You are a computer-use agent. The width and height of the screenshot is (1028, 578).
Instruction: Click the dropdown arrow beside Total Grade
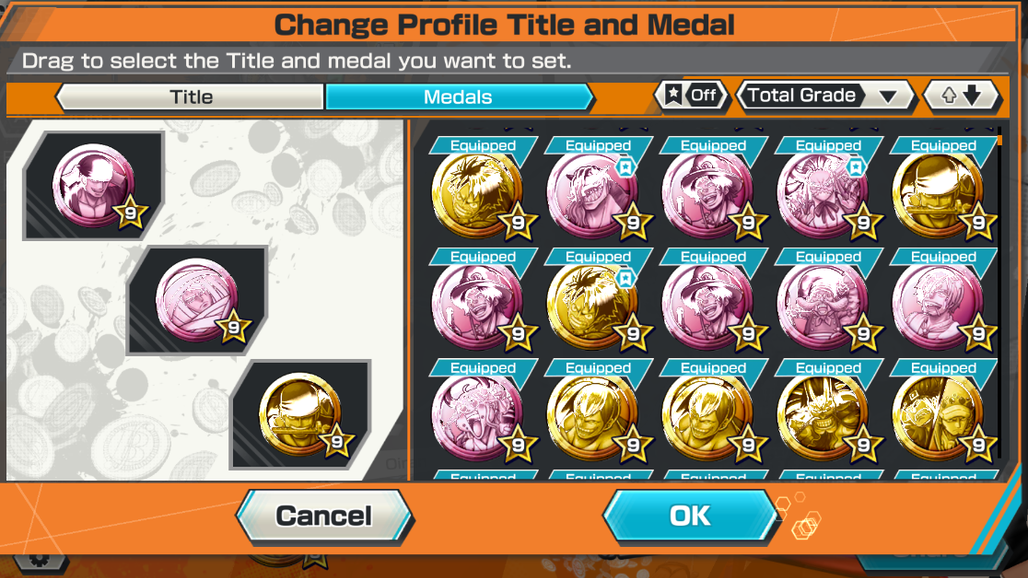[888, 97]
